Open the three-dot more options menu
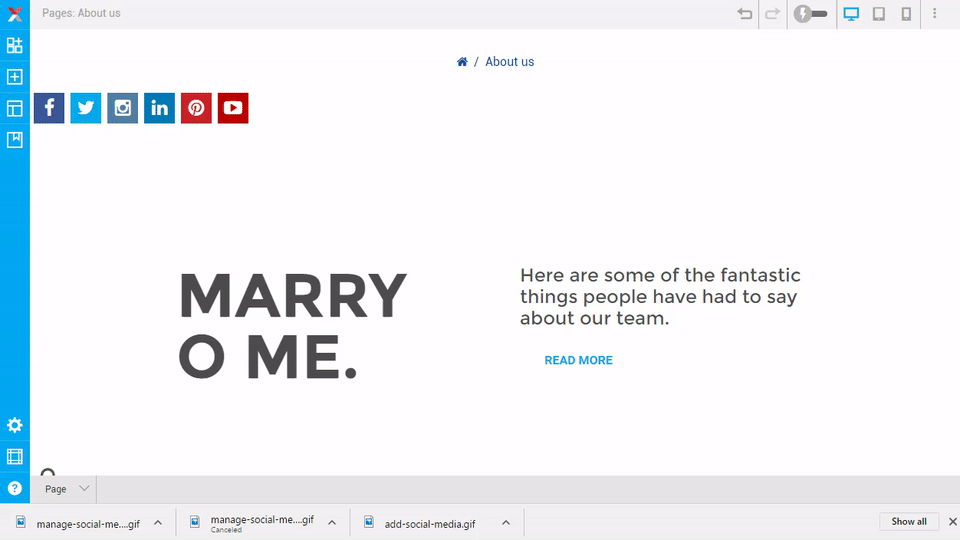Viewport: 960px width, 540px height. coord(935,14)
